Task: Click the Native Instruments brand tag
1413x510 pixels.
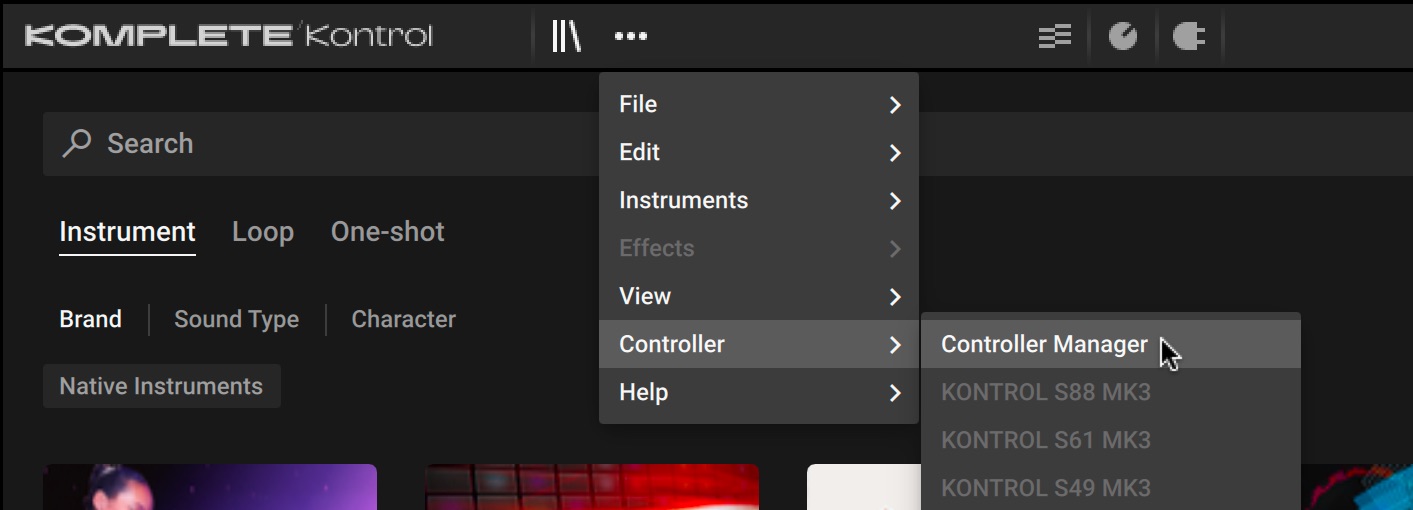Action: coord(161,386)
